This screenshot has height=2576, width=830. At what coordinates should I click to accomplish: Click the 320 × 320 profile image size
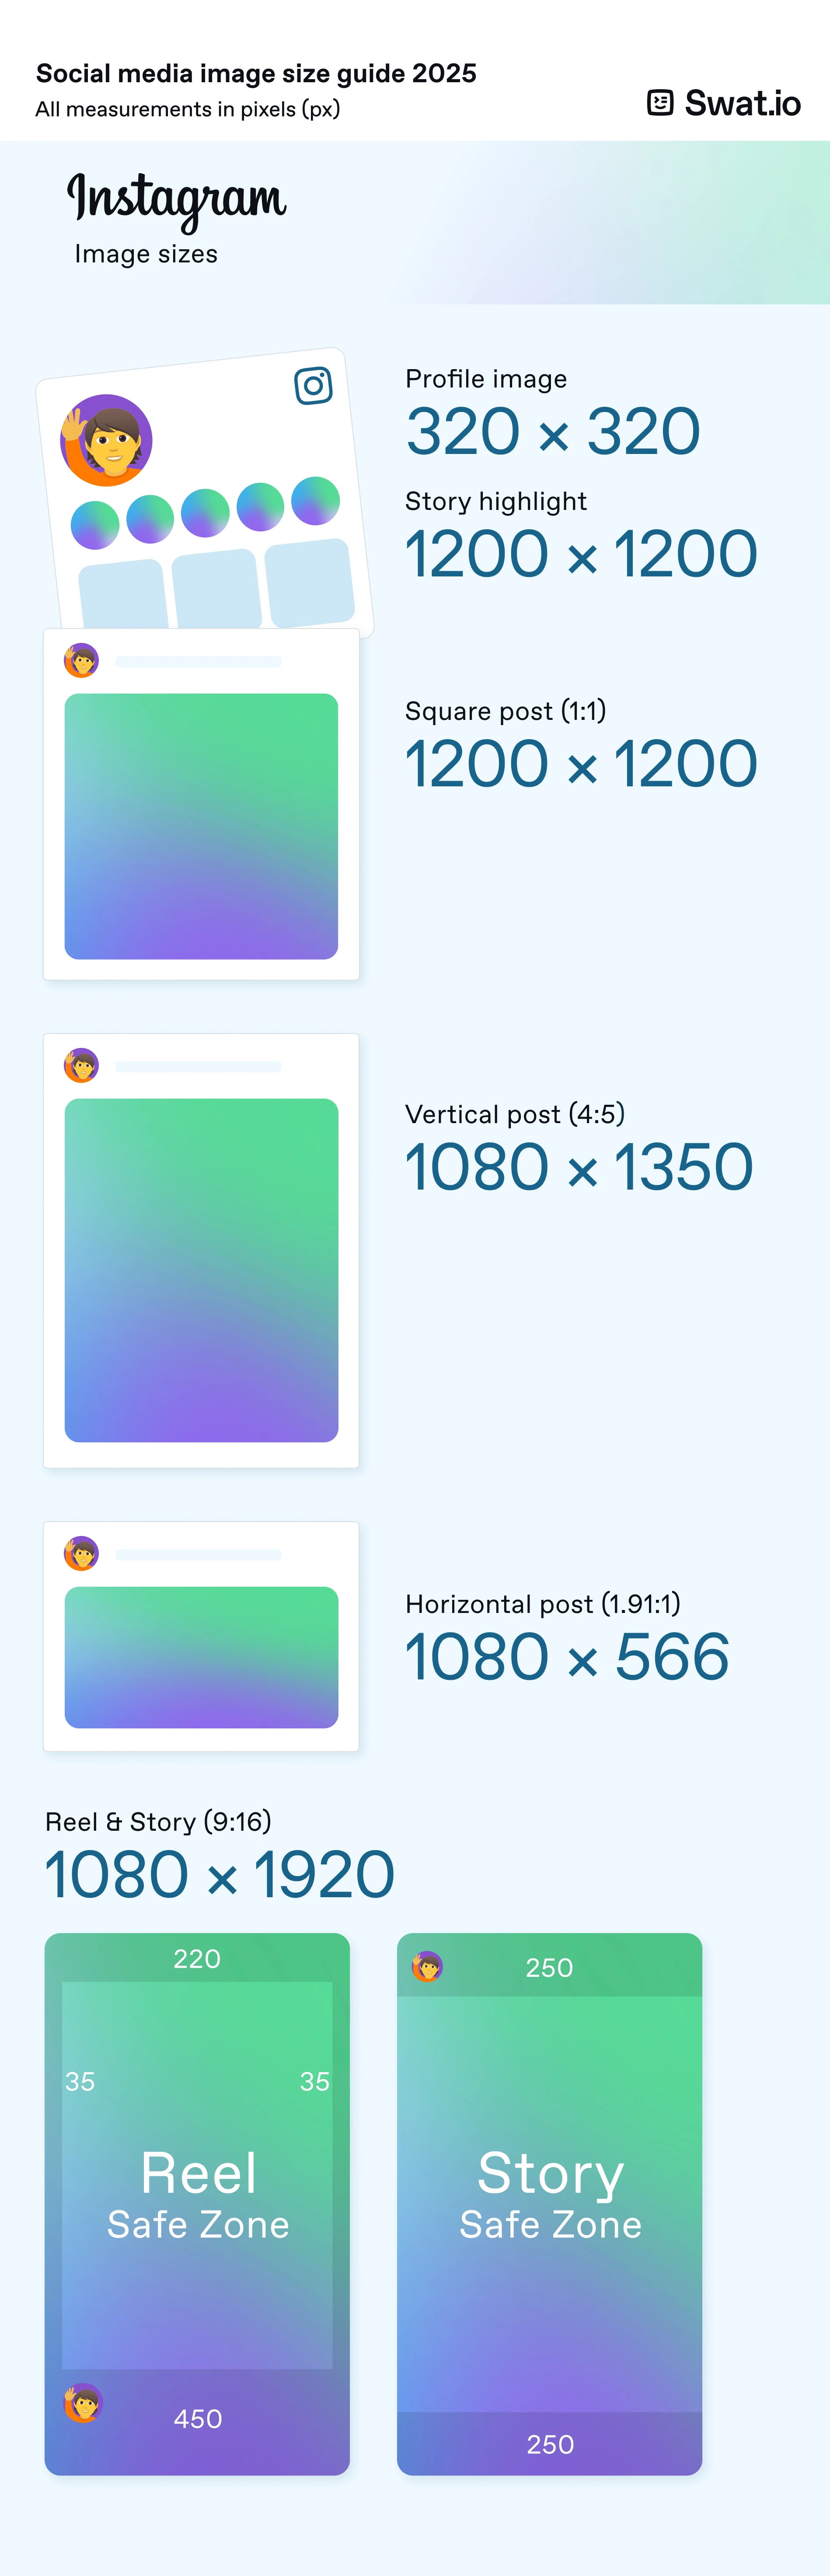553,431
